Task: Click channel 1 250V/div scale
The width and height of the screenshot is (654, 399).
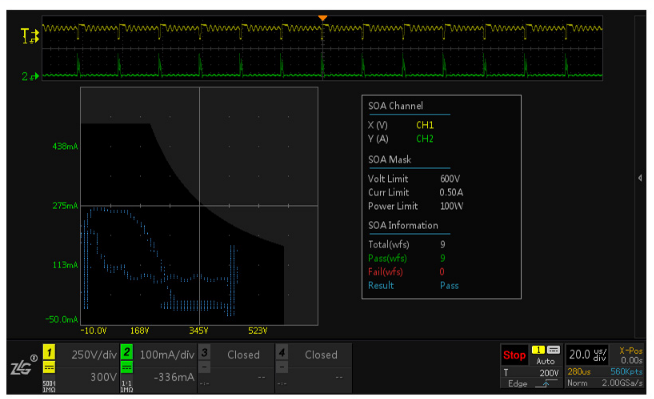Action: tap(94, 355)
